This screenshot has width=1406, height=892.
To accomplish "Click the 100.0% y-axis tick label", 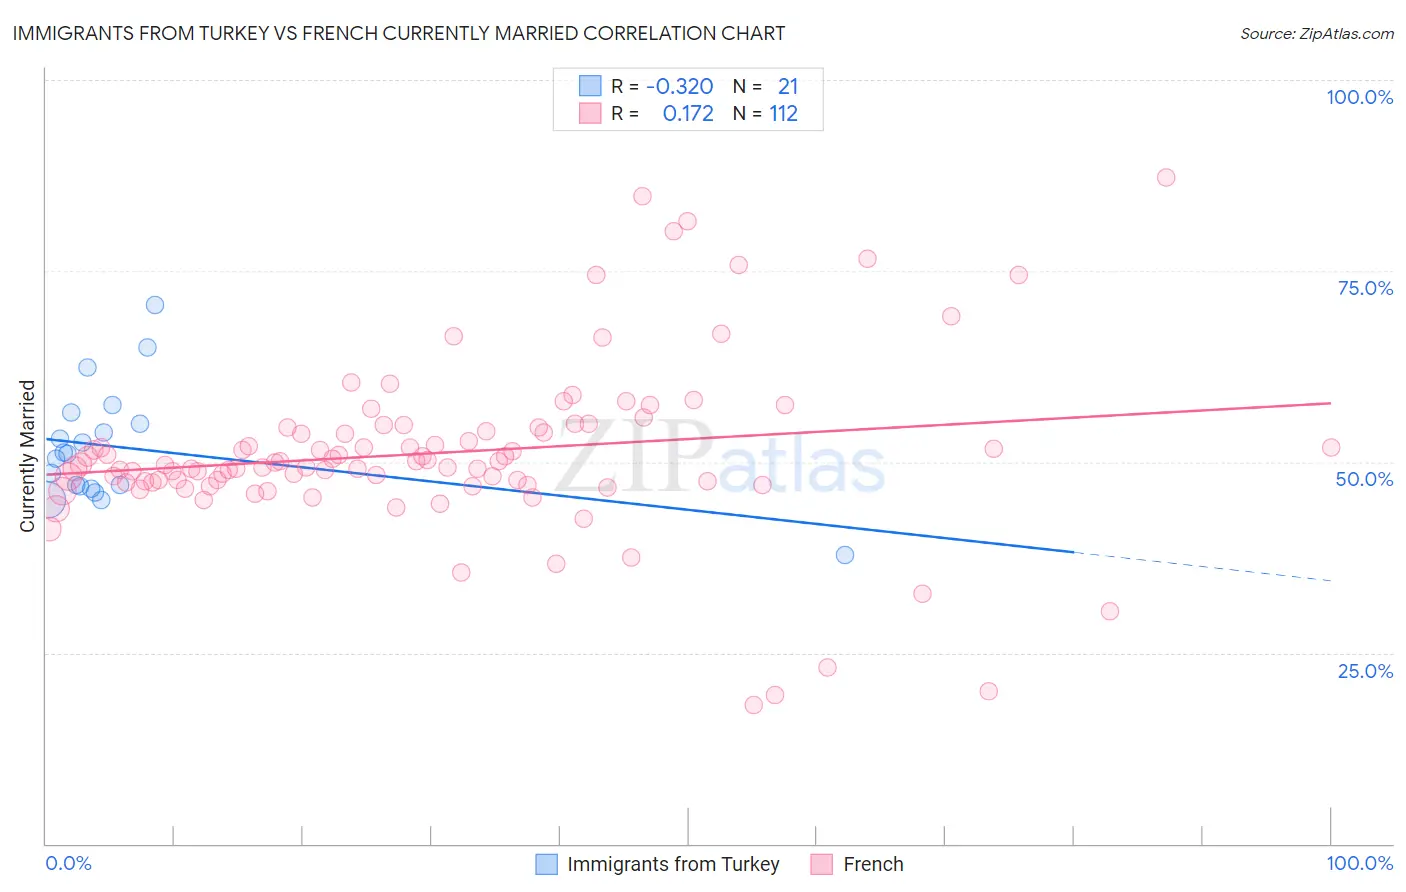I will click(1360, 97).
